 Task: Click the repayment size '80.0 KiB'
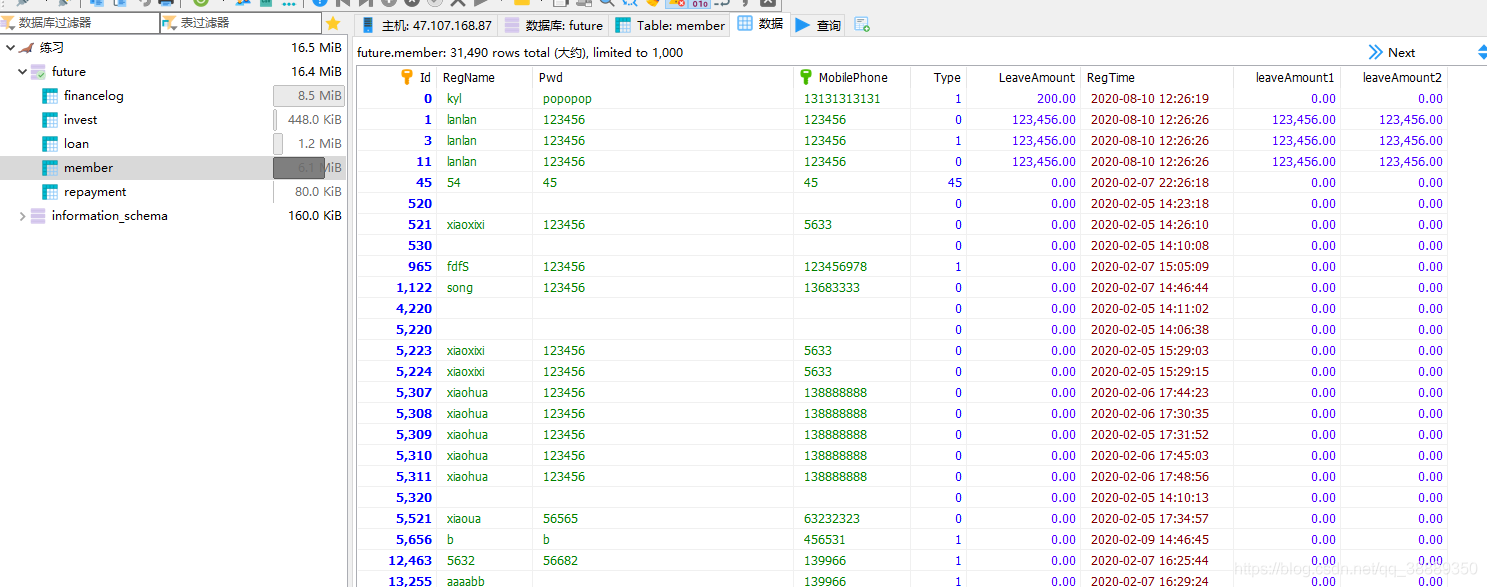318,192
